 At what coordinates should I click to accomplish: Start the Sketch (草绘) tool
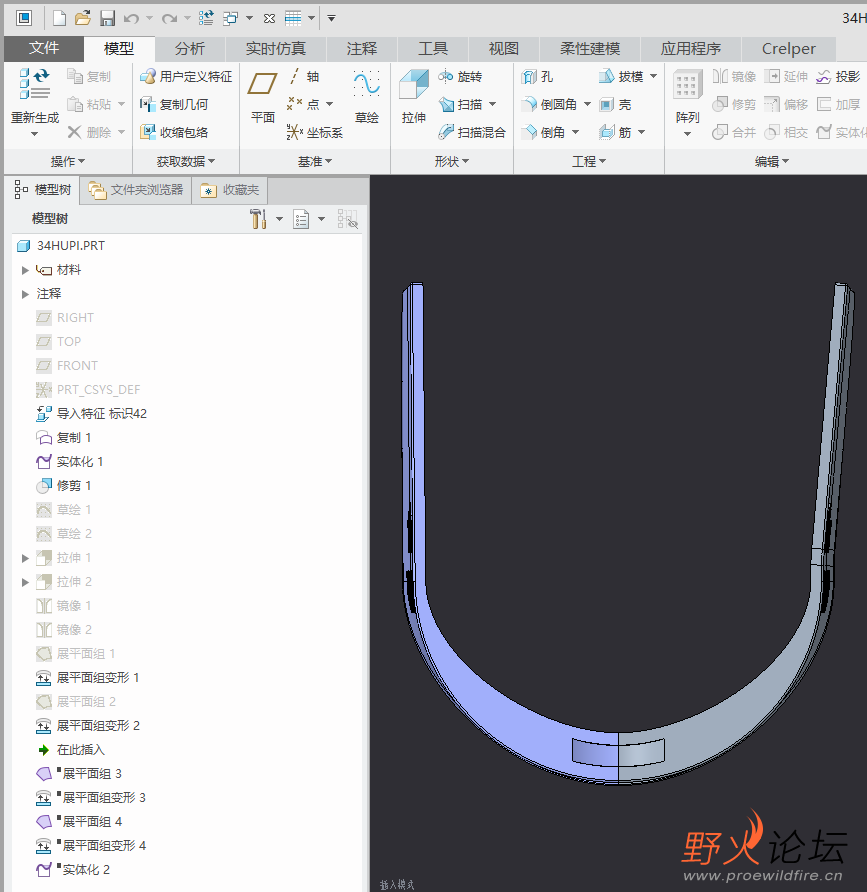[366, 96]
